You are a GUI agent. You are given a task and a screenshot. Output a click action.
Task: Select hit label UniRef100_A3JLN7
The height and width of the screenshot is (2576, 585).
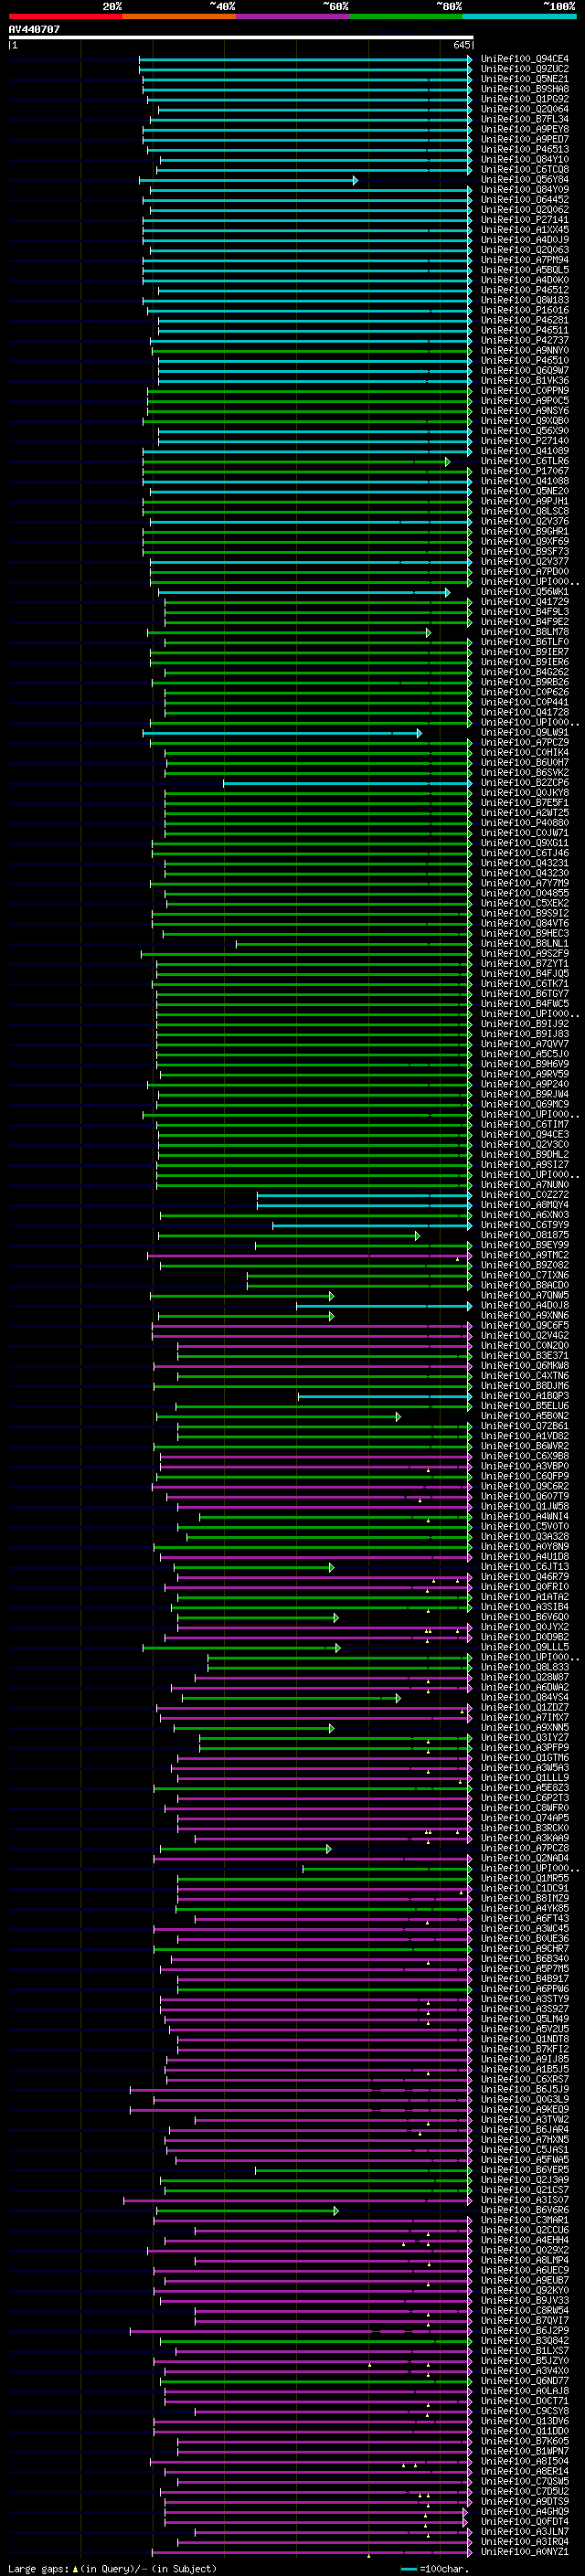click(x=525, y=2531)
